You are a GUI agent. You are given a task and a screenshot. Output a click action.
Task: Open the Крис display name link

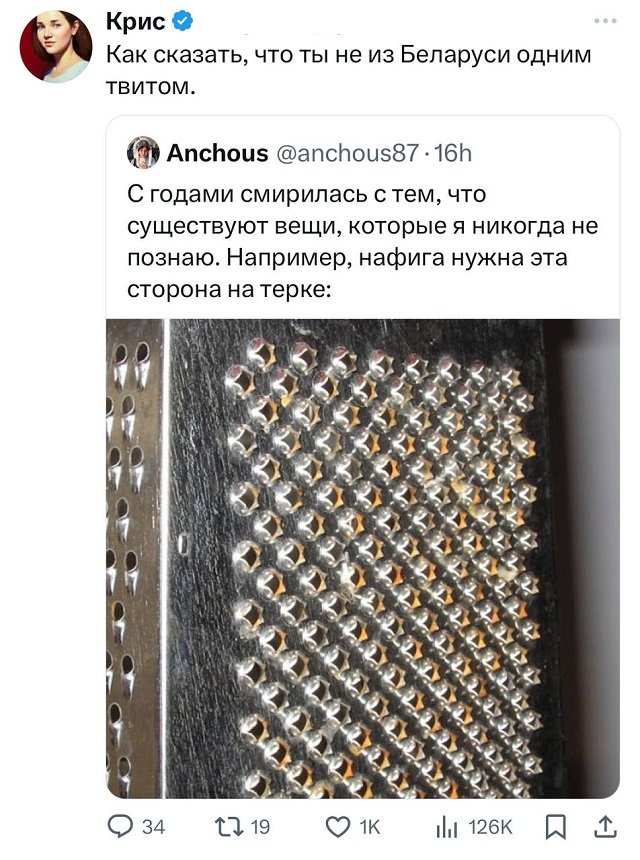135,21
